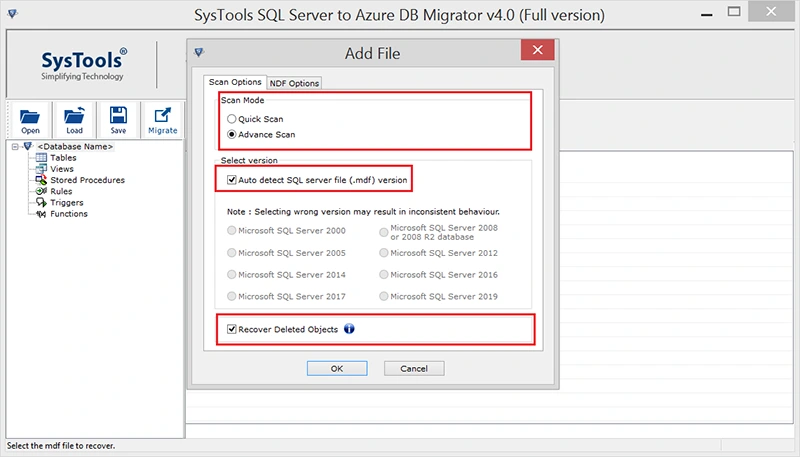Maximize the main application window
800x457 pixels.
pos(734,12)
